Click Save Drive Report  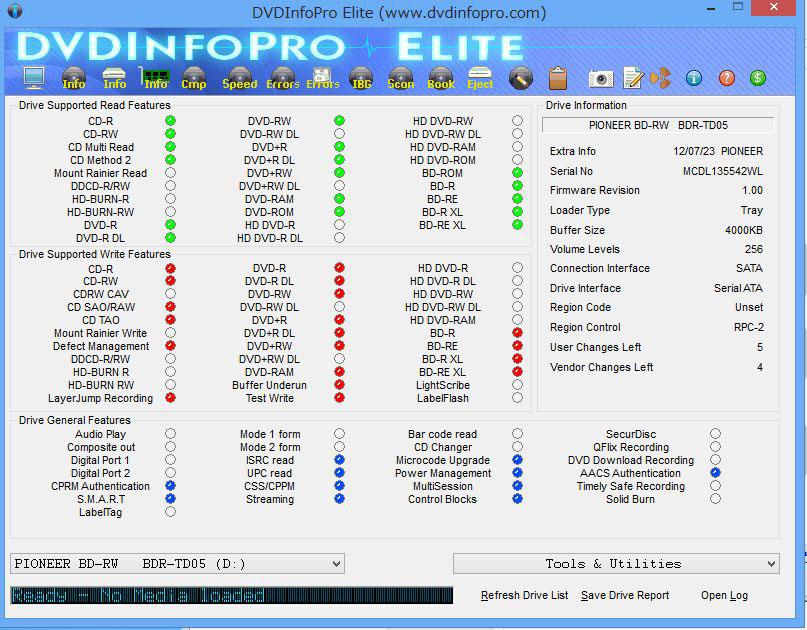click(x=625, y=596)
